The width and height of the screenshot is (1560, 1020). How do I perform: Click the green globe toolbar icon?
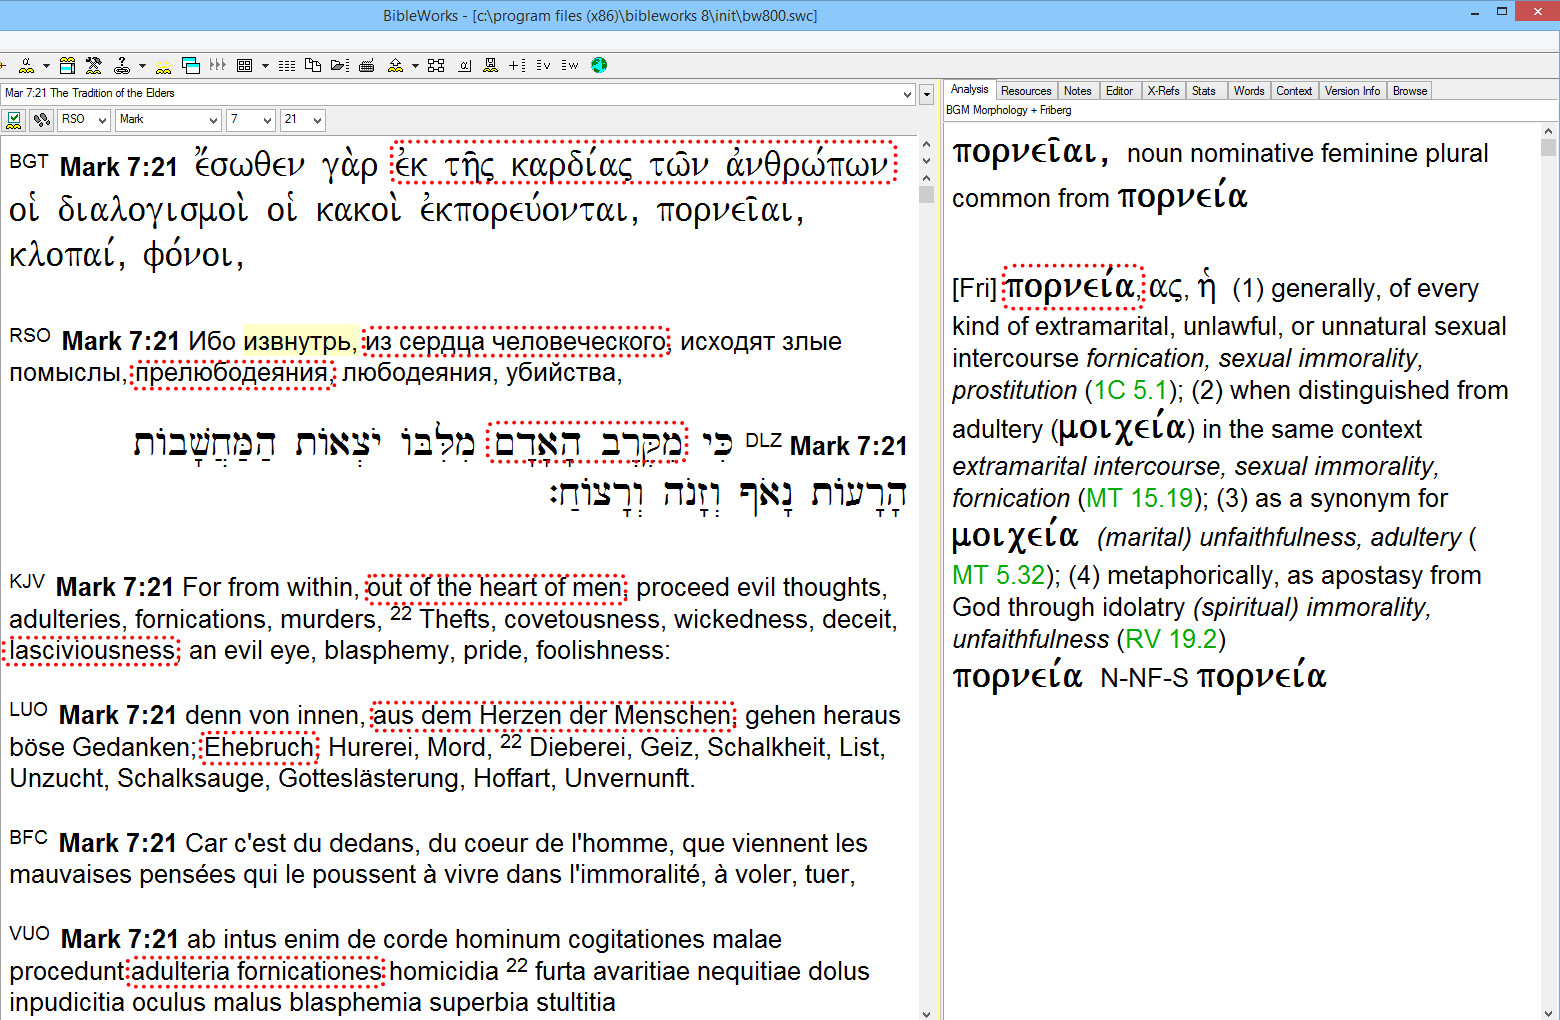tap(599, 66)
